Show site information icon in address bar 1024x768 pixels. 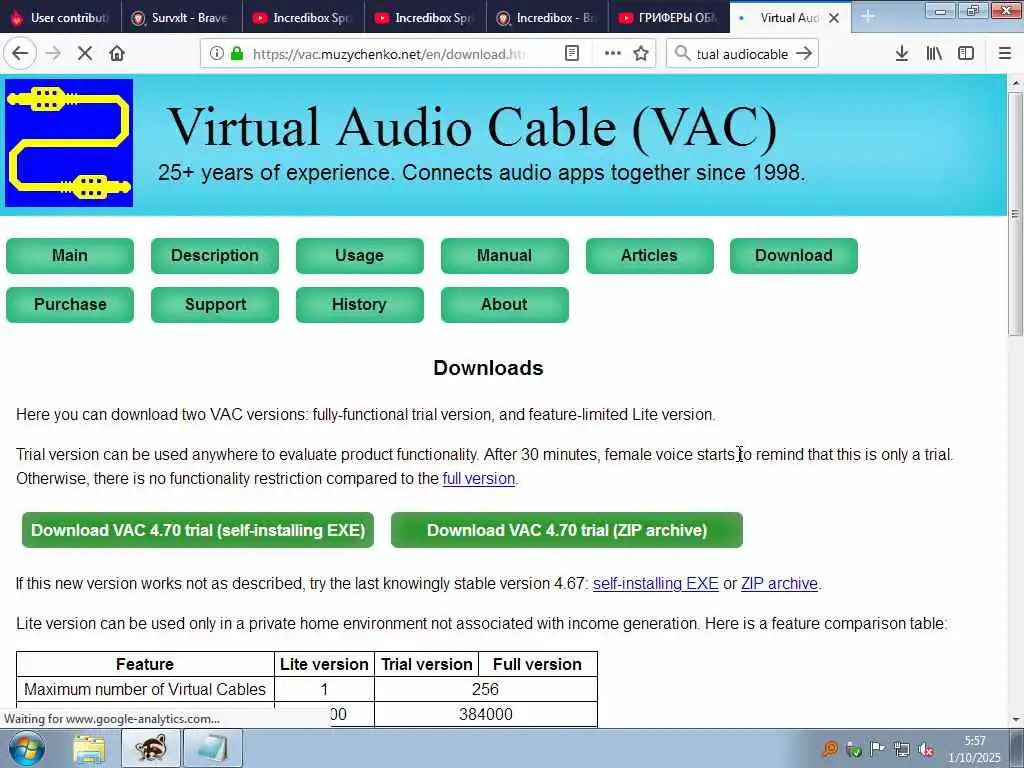point(216,54)
